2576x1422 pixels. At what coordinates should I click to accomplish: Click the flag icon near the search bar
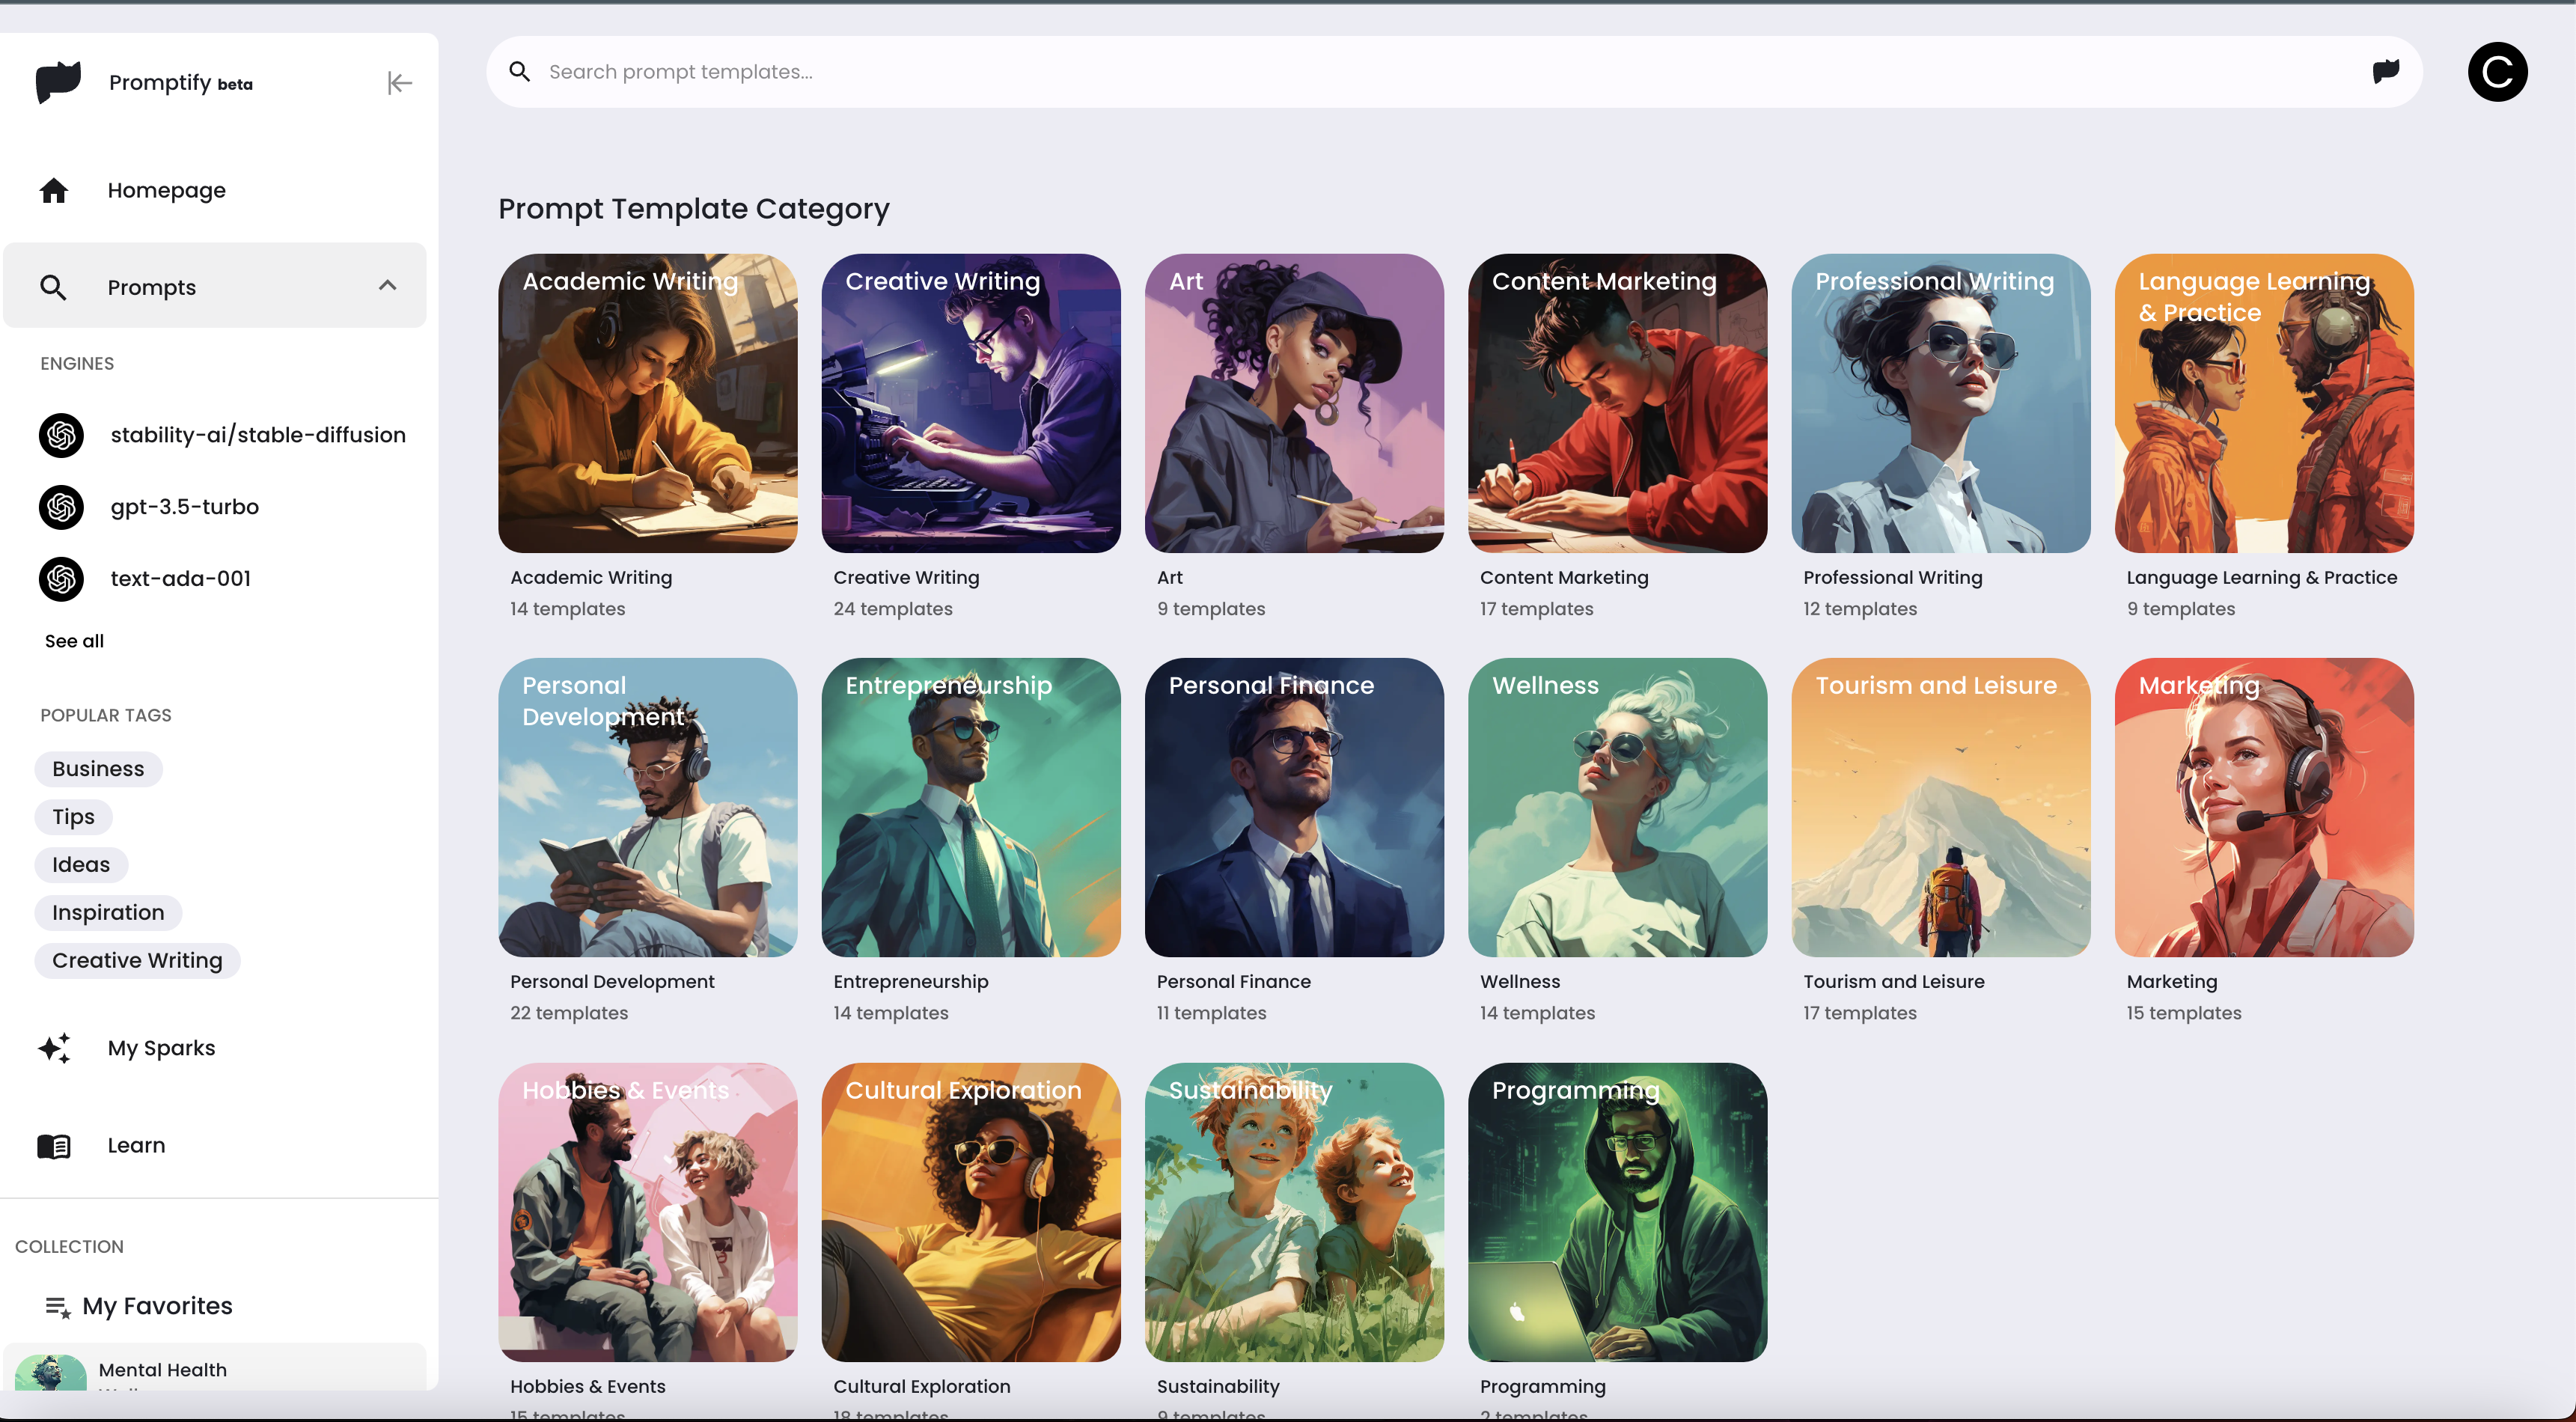tap(2385, 71)
